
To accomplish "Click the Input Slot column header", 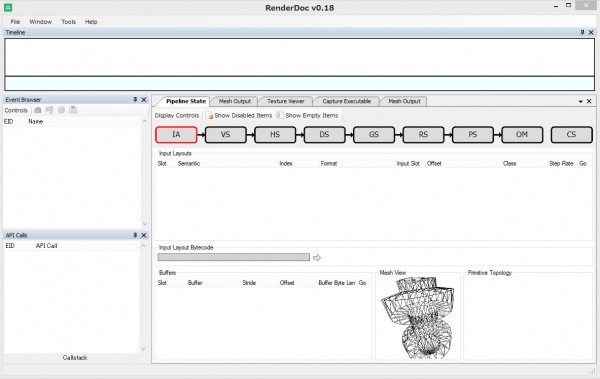I will [x=408, y=163].
